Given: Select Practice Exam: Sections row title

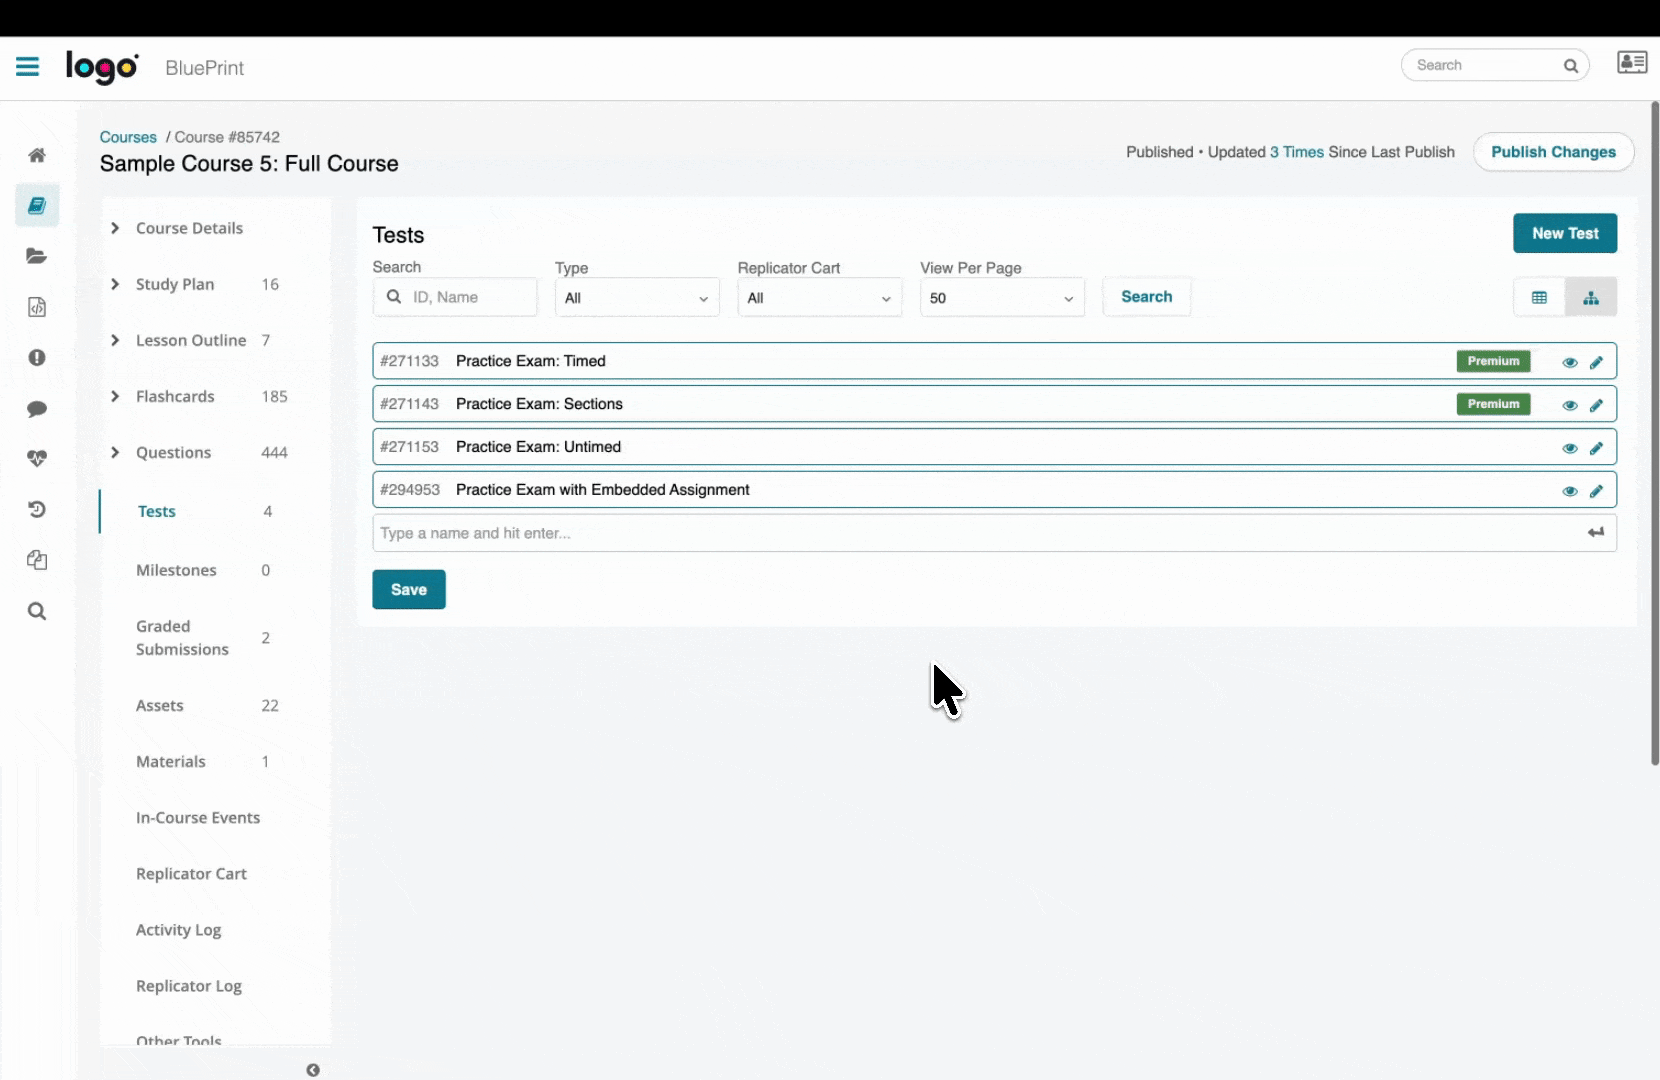Looking at the screenshot, I should [539, 404].
